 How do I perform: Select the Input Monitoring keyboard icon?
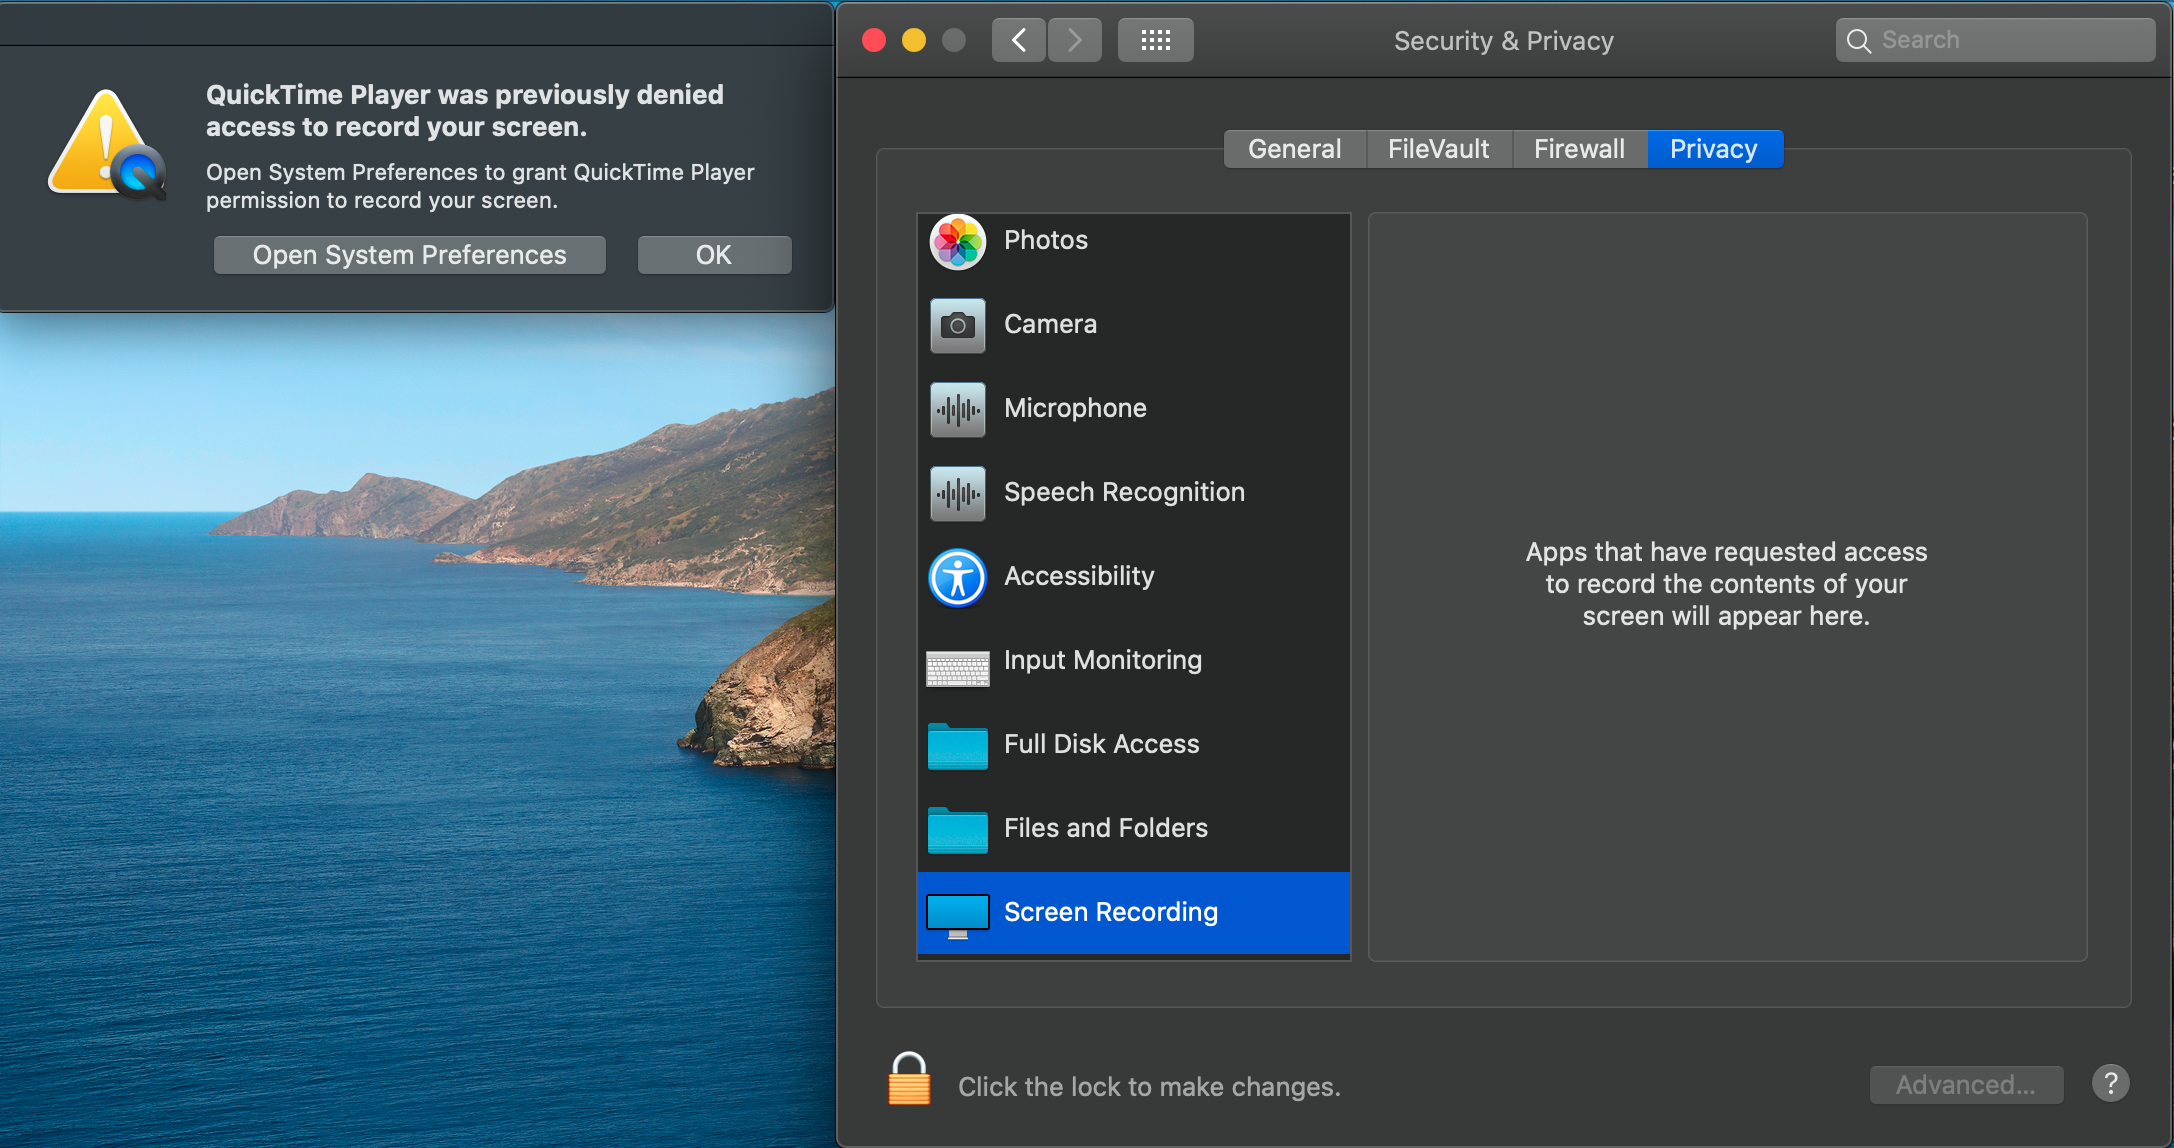pos(957,667)
